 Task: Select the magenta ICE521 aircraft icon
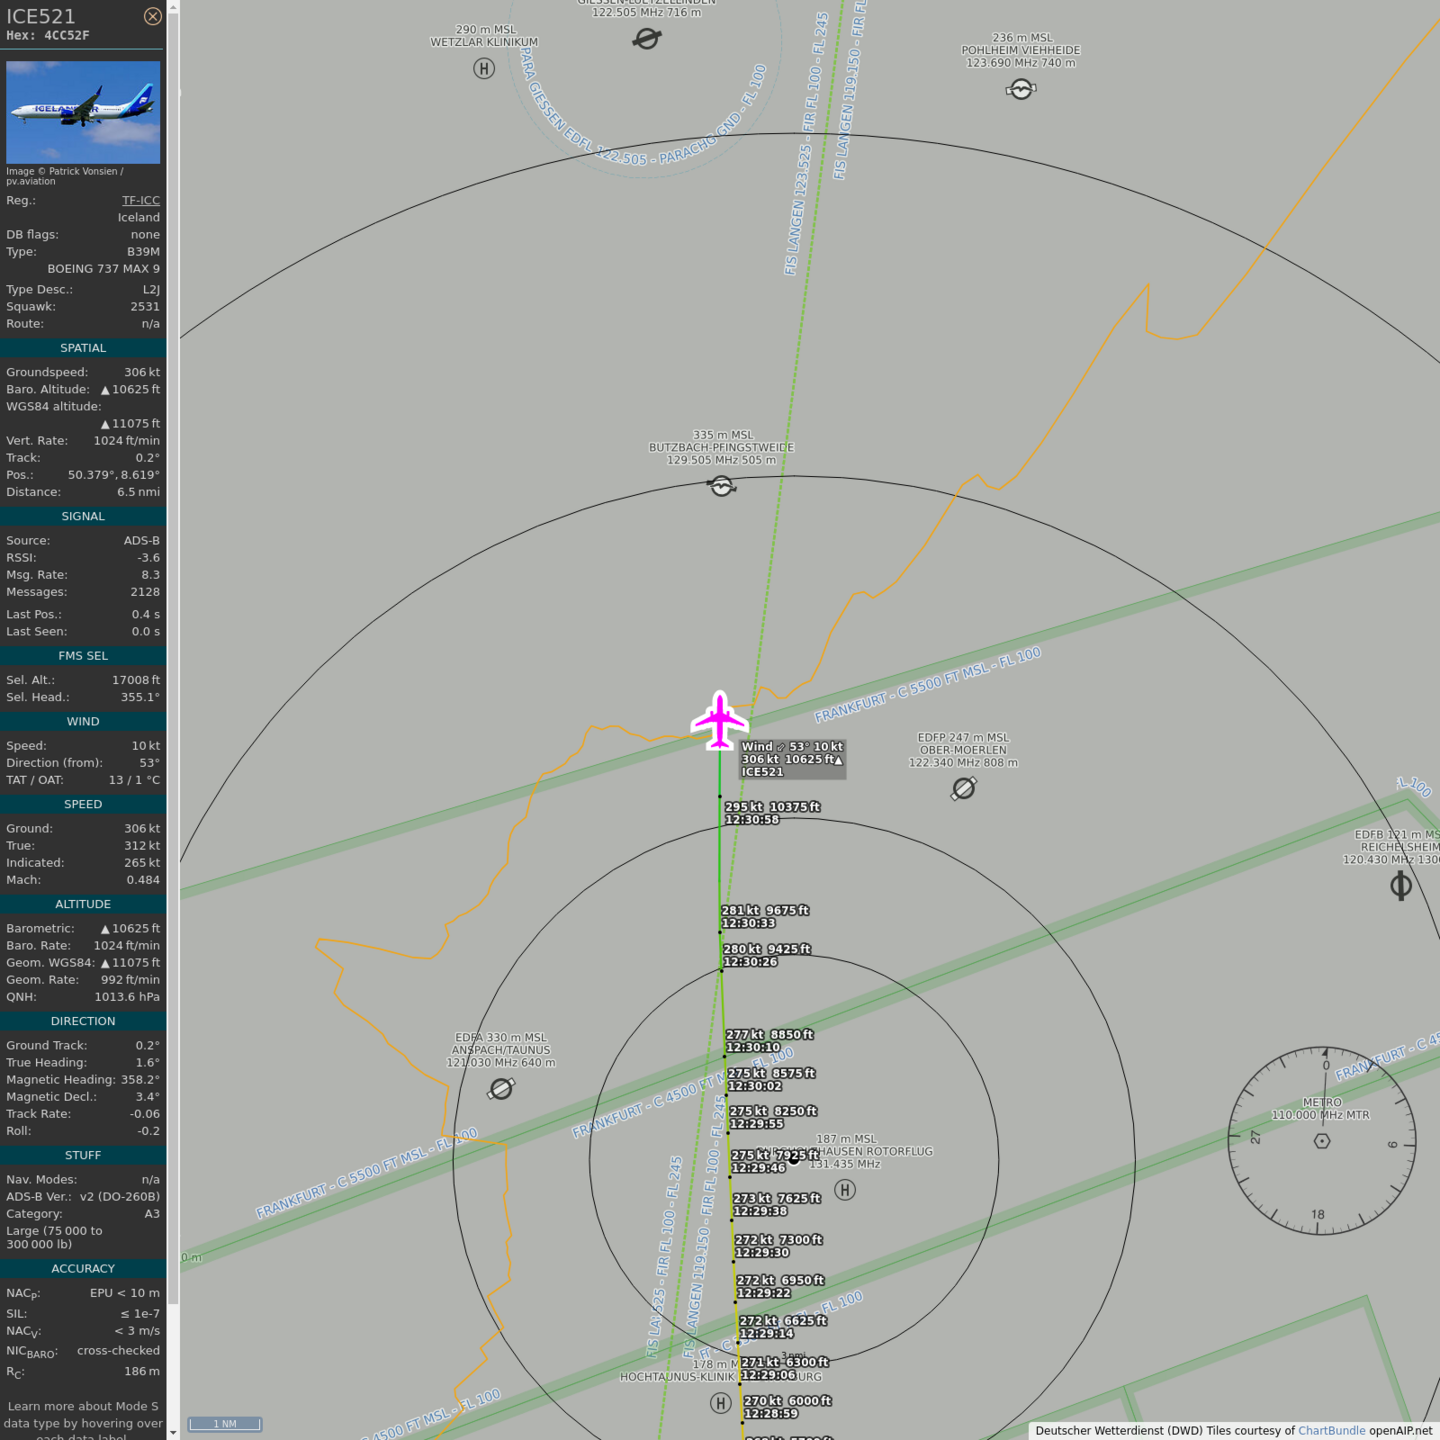click(719, 719)
